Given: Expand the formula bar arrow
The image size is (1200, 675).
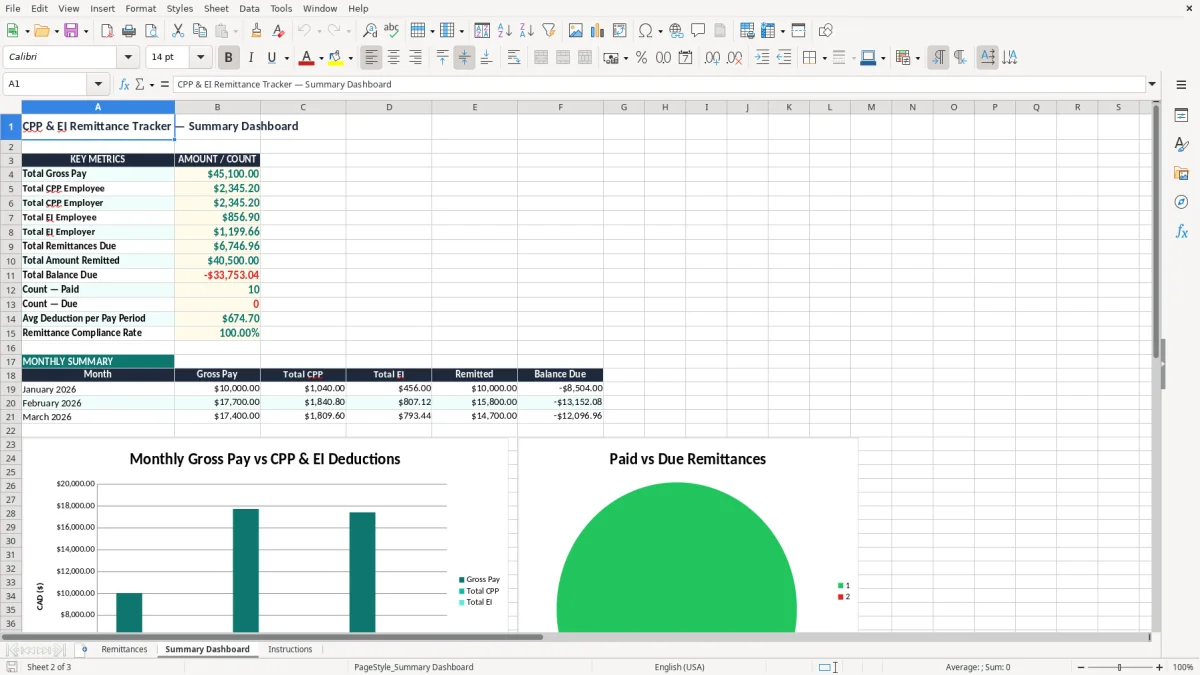Looking at the screenshot, I should point(1152,84).
